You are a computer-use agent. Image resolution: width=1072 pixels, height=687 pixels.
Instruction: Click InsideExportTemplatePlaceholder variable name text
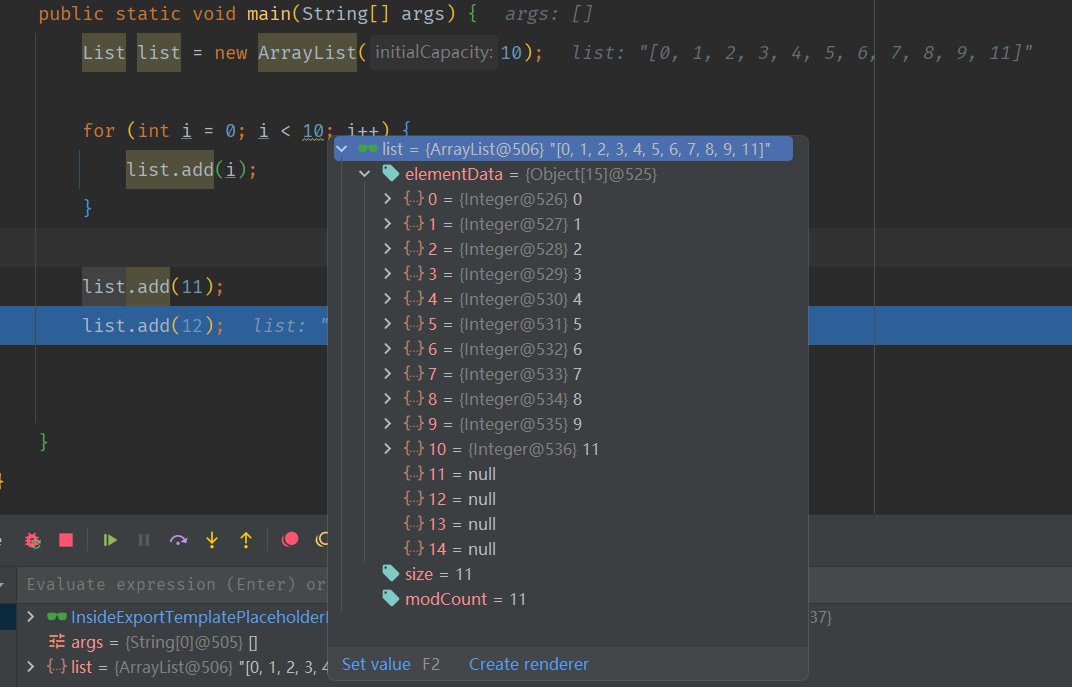(x=200, y=617)
